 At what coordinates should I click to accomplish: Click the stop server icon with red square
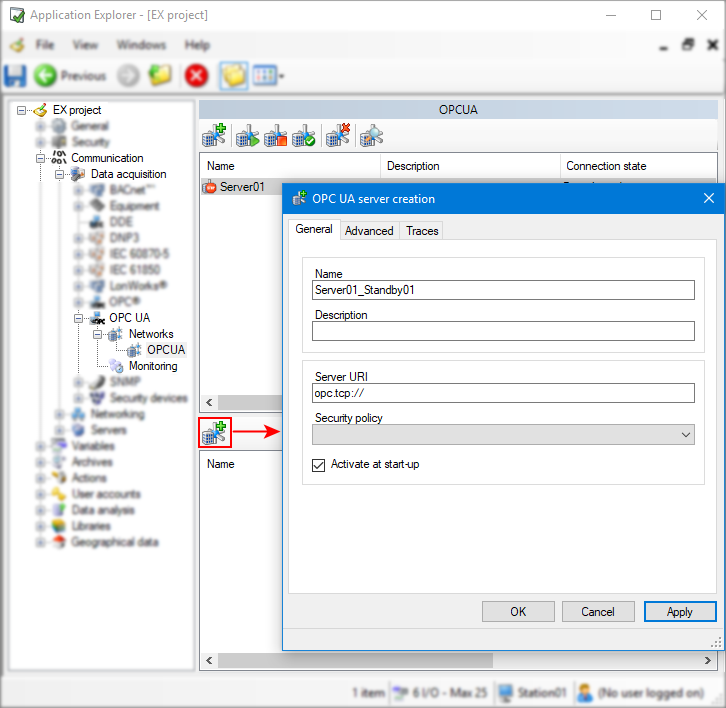[x=276, y=136]
